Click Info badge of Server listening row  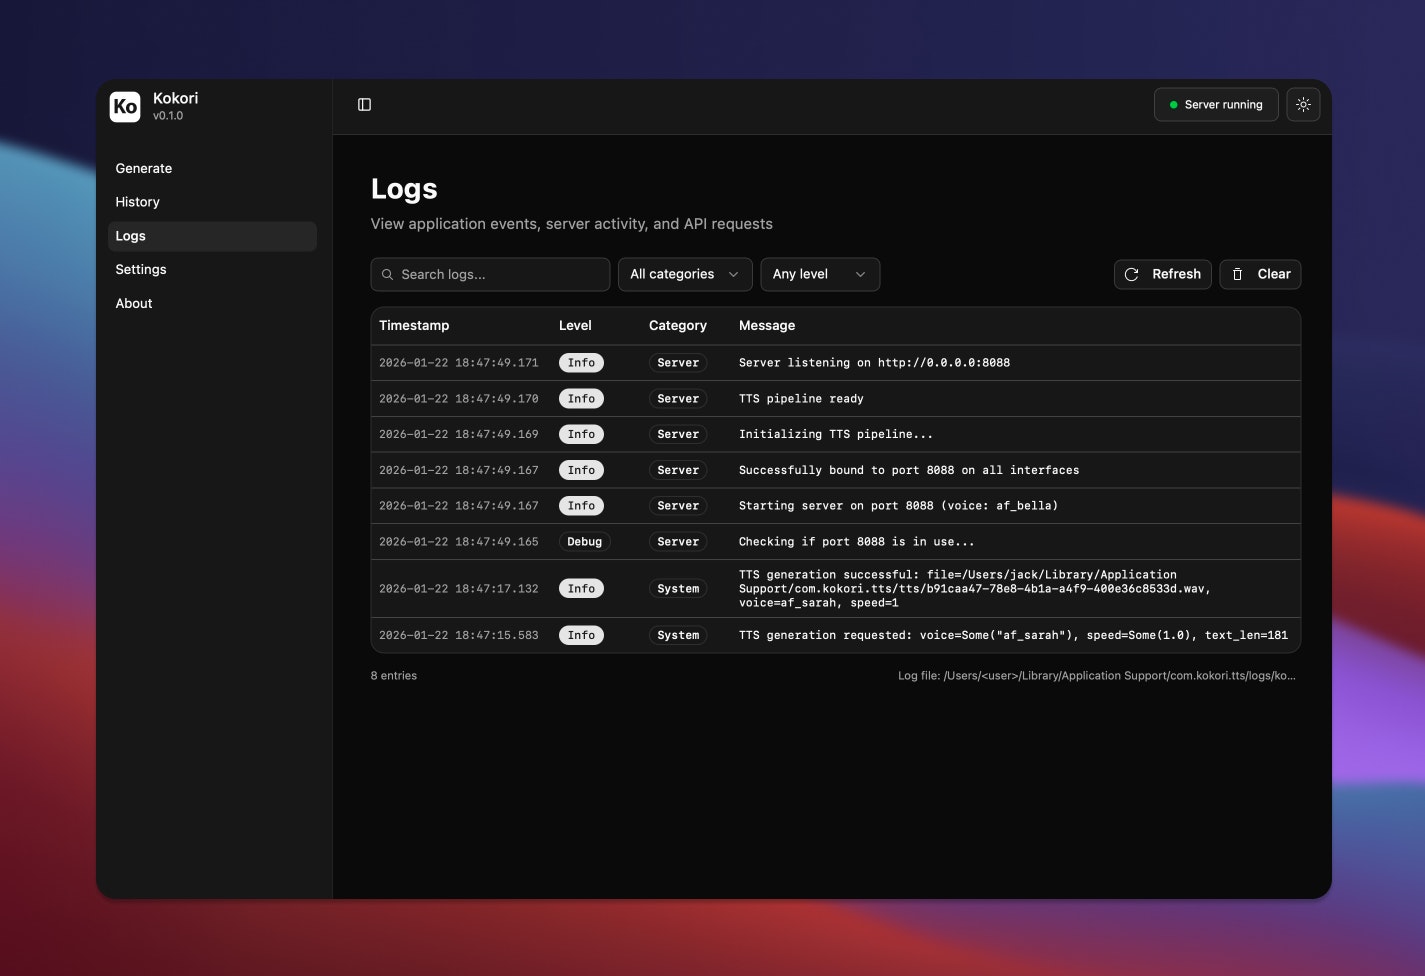tap(581, 363)
